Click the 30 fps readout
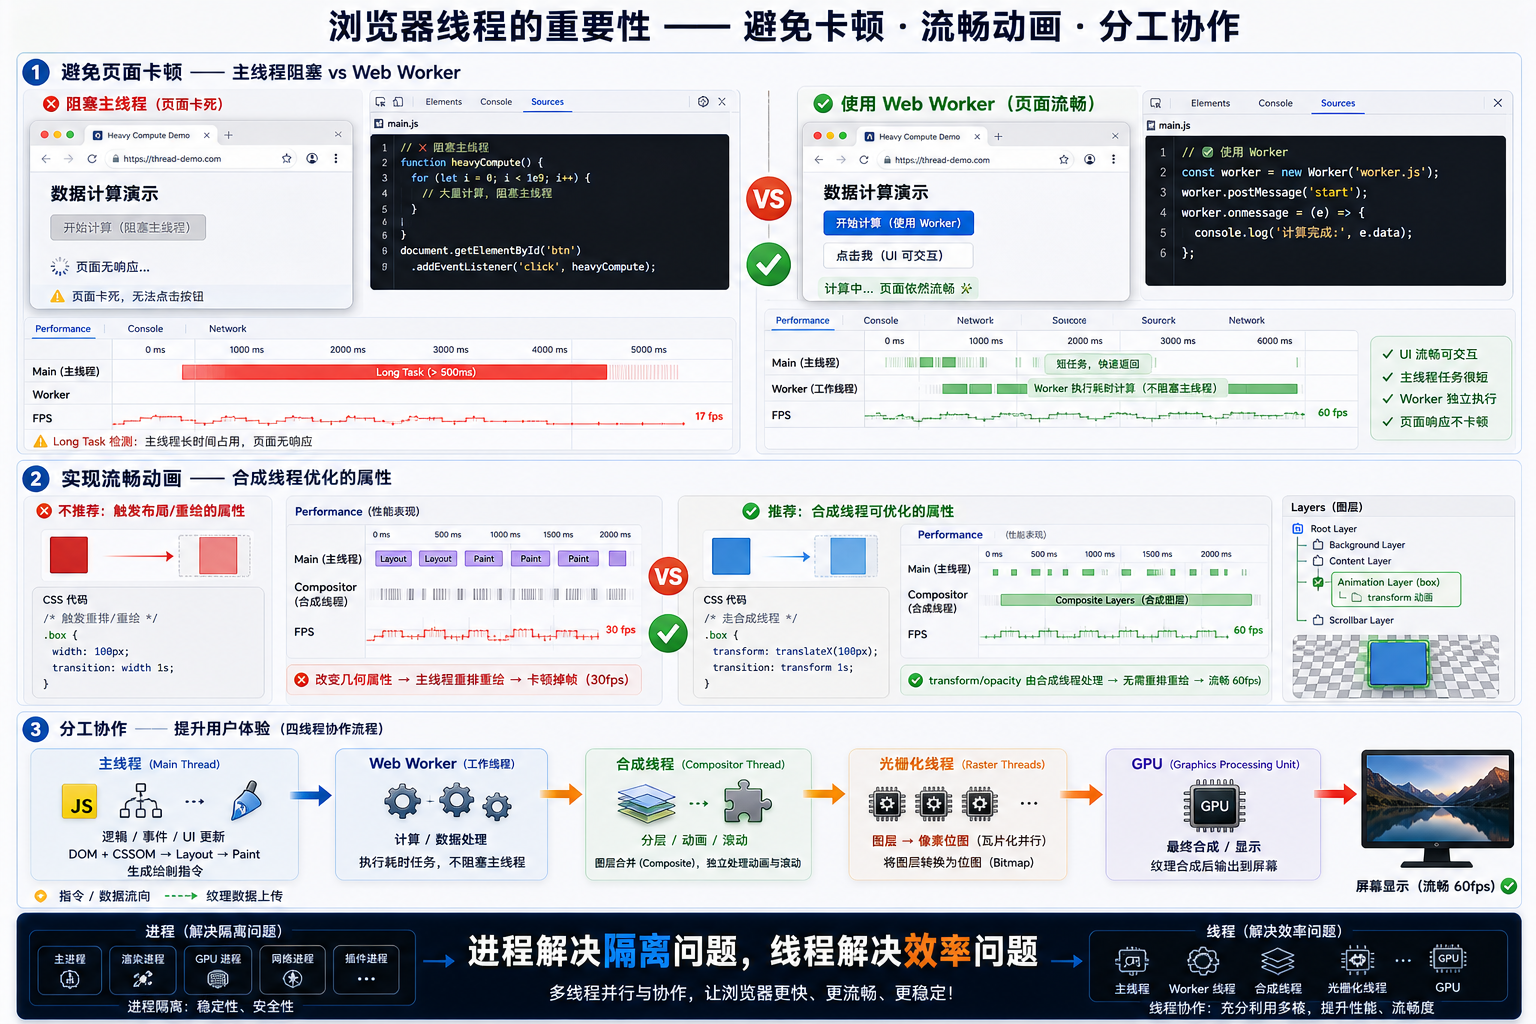 (620, 630)
